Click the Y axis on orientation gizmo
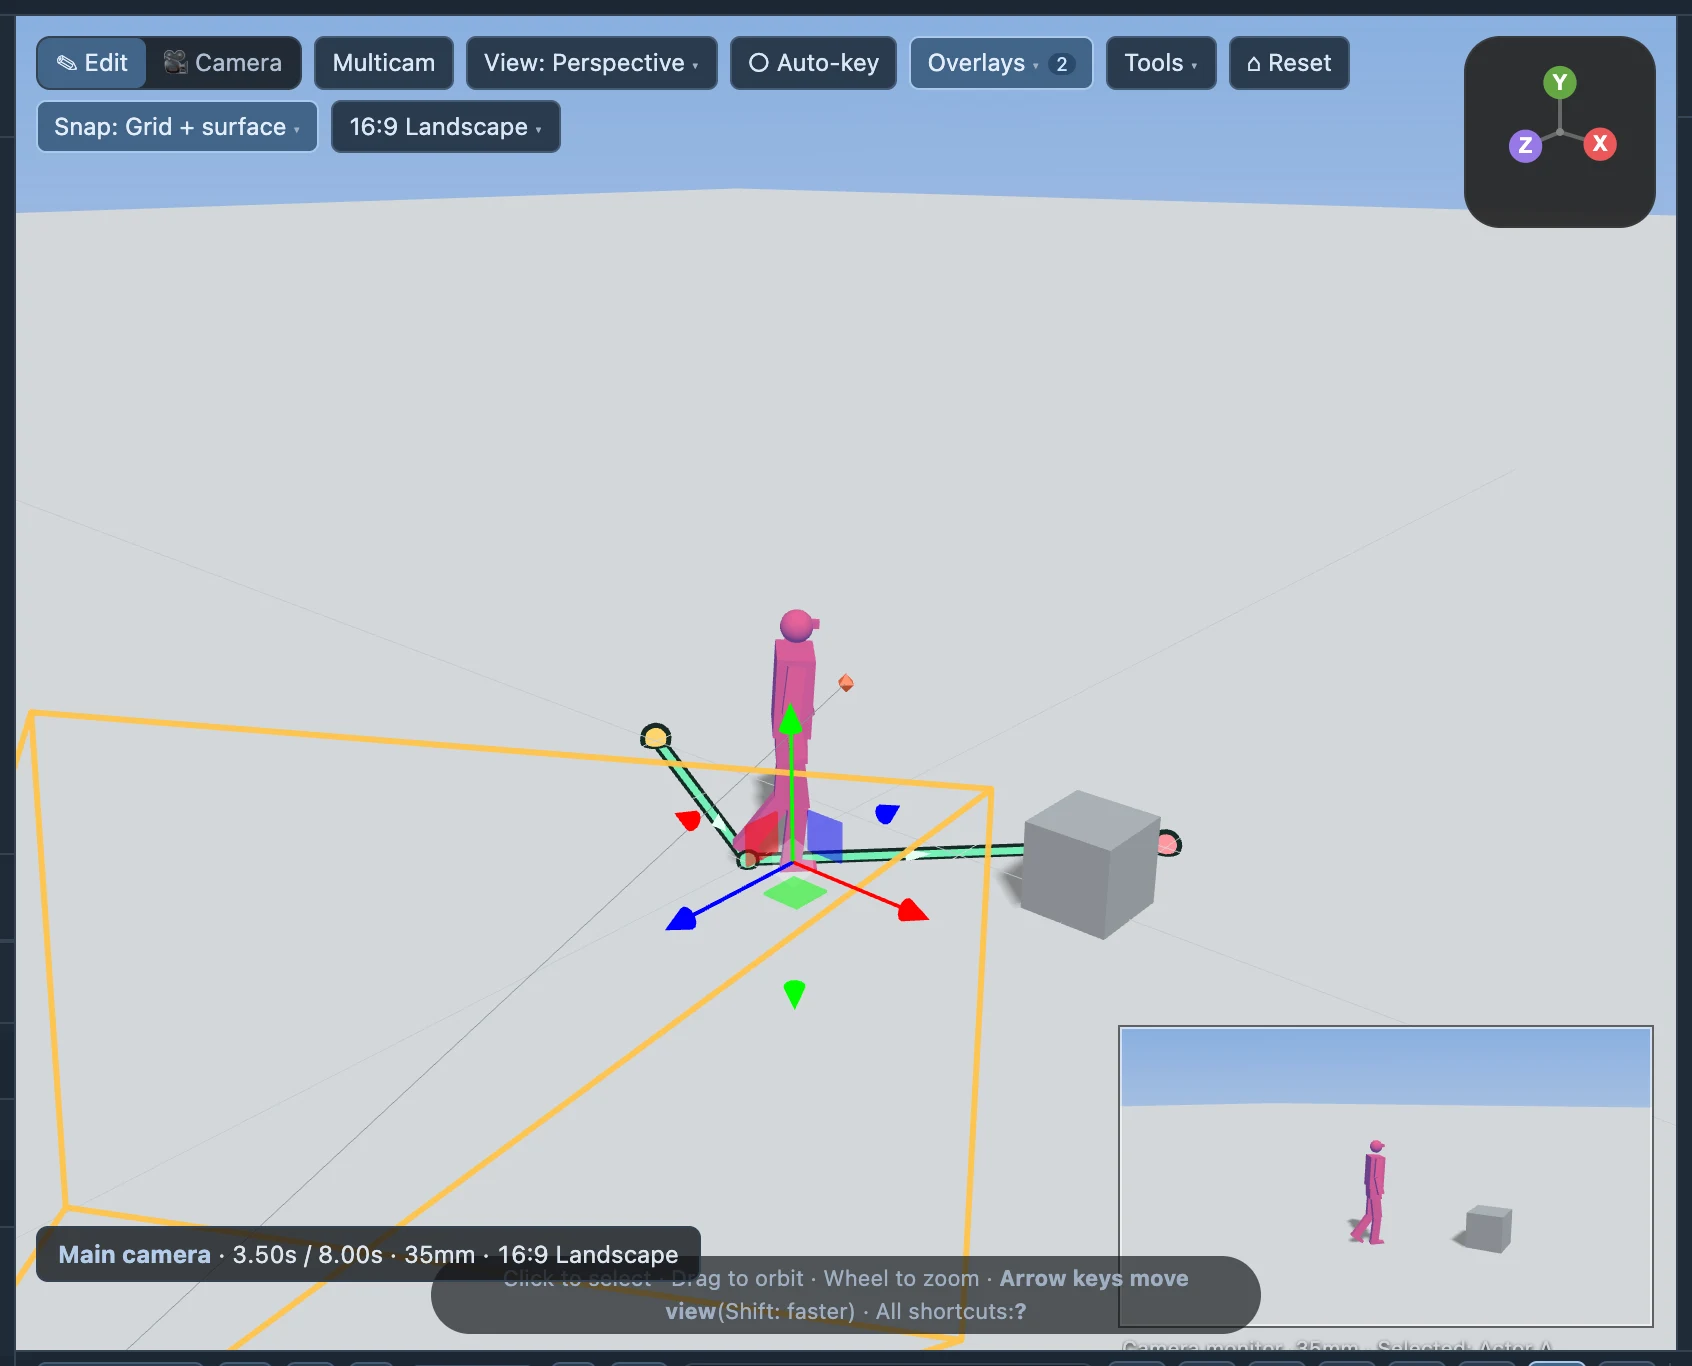The image size is (1692, 1366). tap(1559, 82)
